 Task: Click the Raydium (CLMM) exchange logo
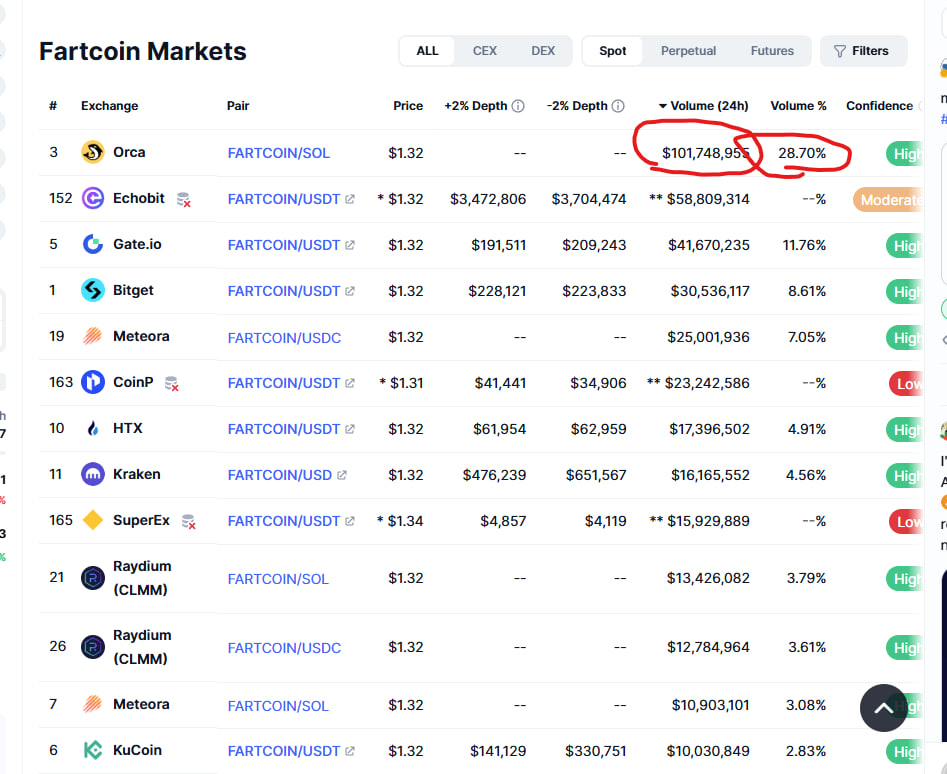click(x=92, y=578)
